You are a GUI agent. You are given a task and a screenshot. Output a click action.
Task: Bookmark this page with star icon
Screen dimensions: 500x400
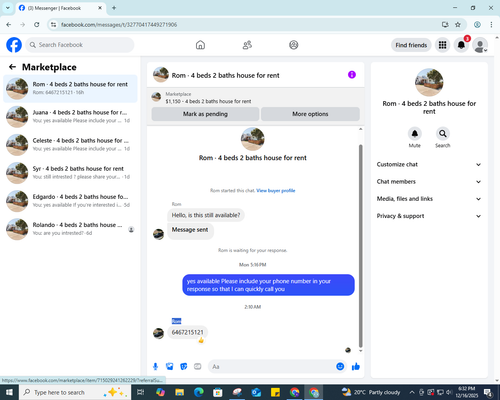458,25
